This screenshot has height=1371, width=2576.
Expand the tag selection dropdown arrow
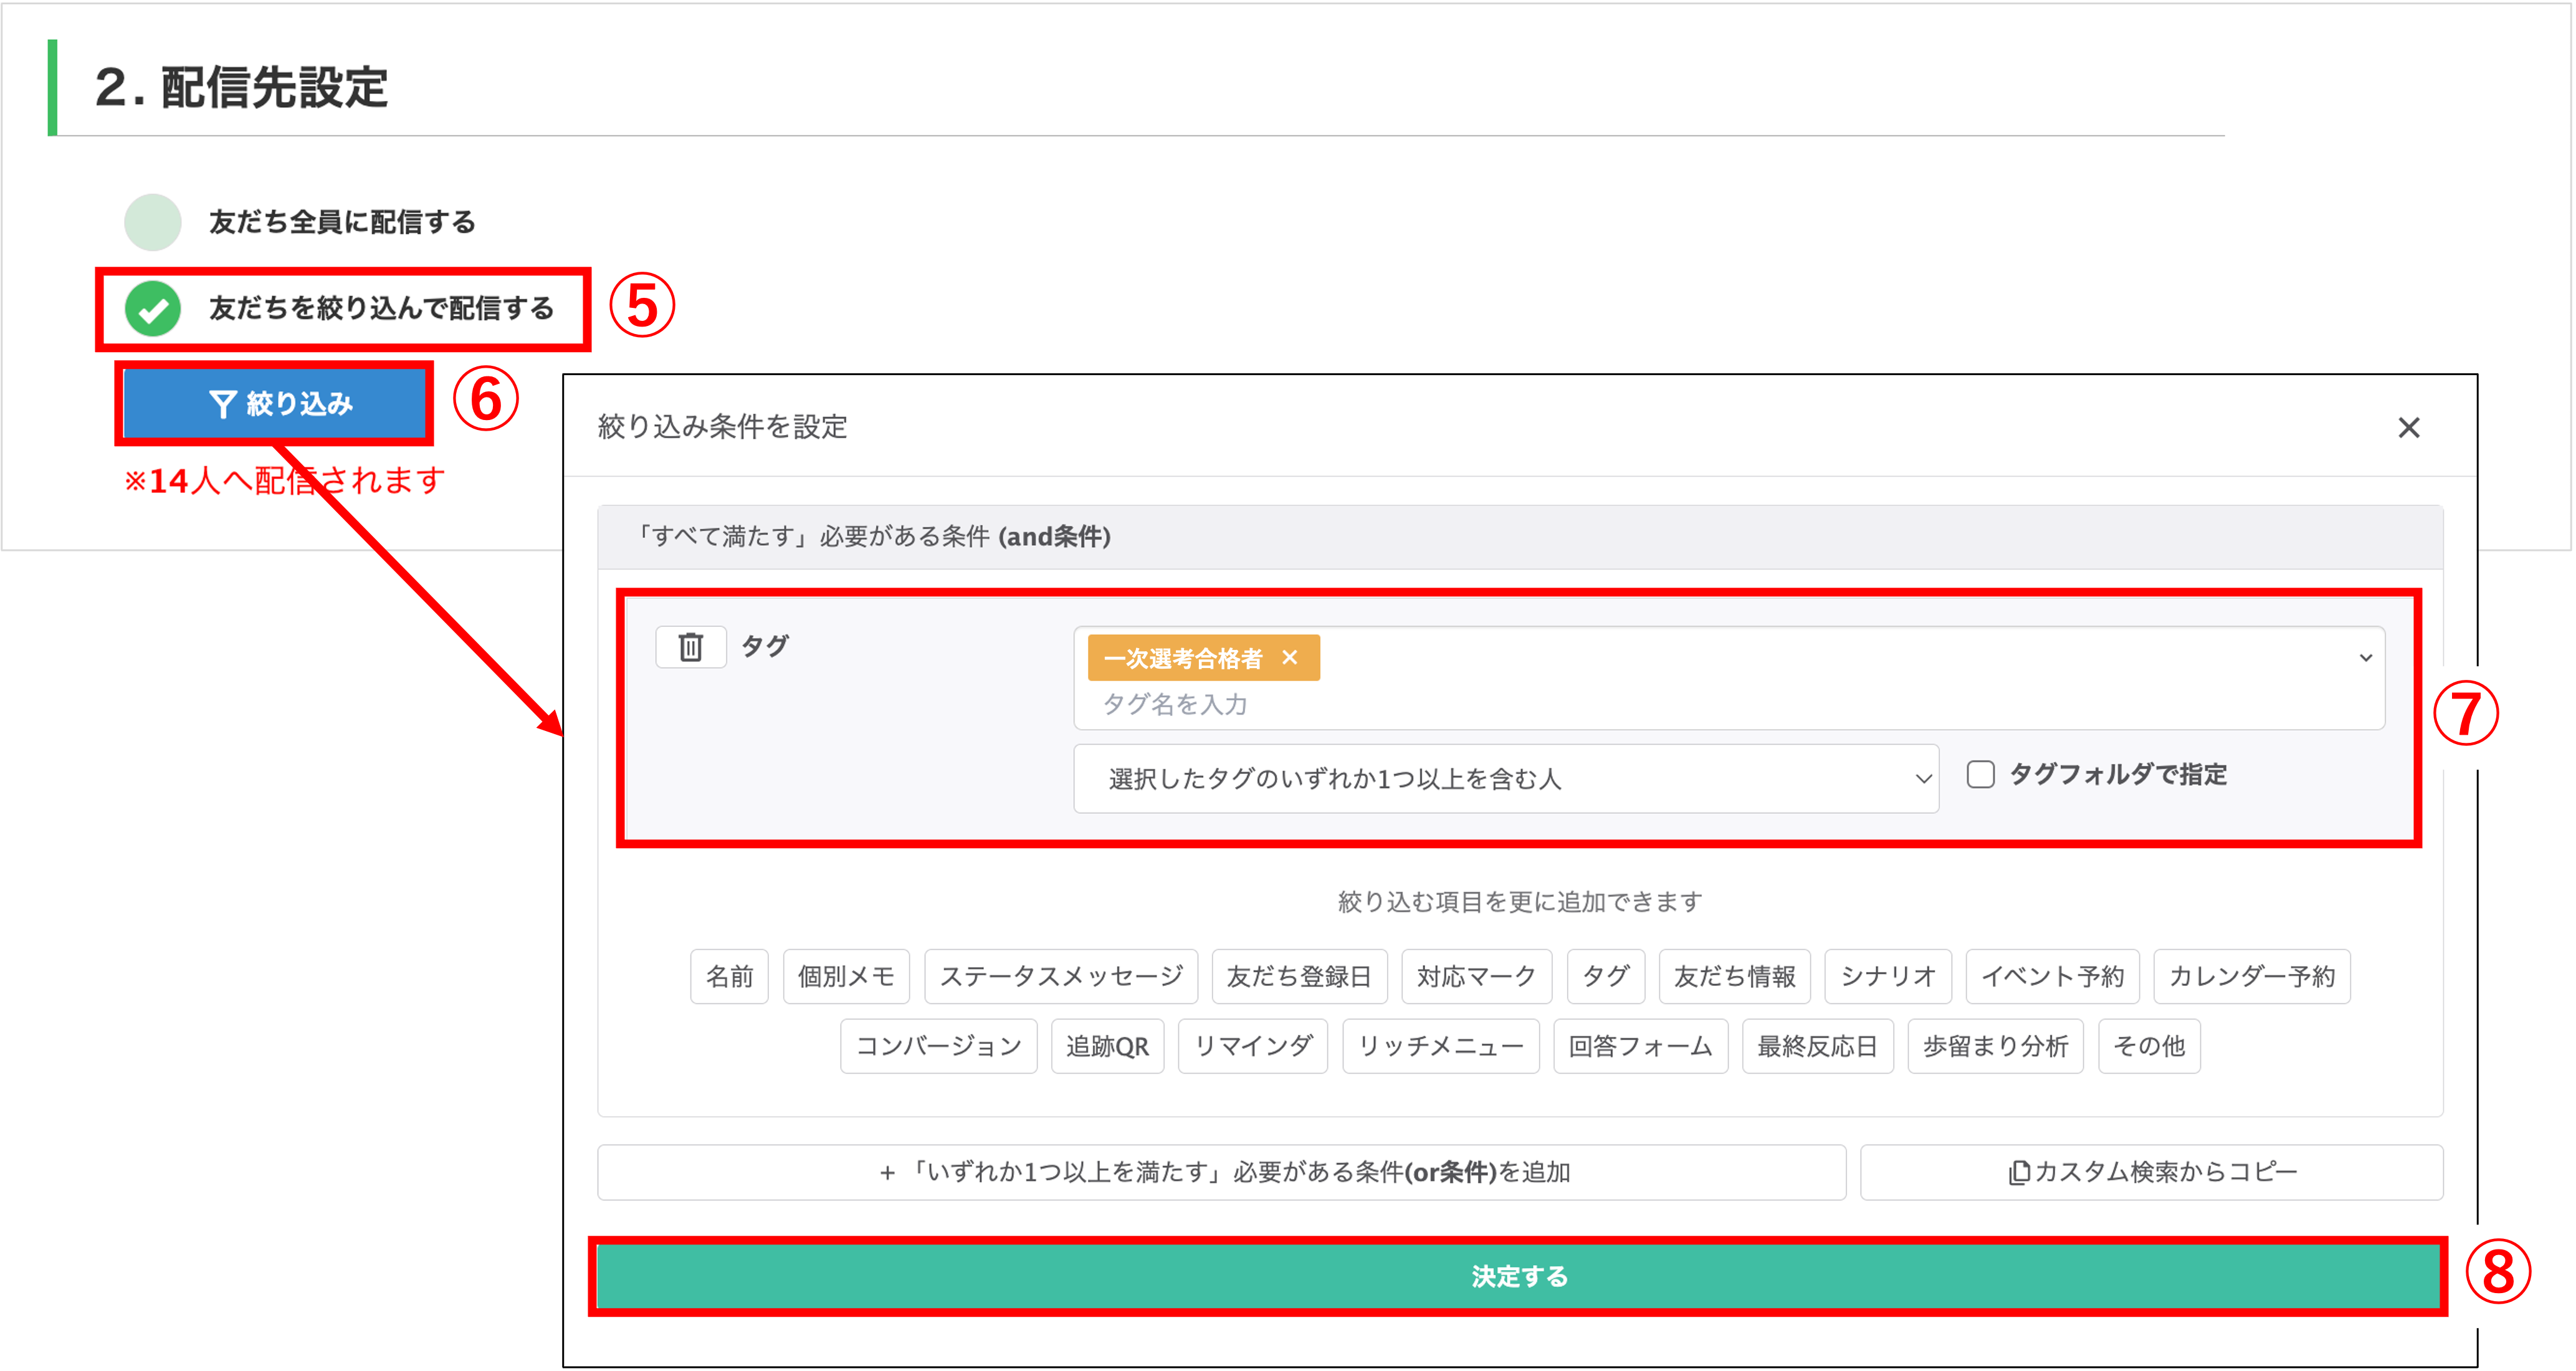coord(2365,658)
